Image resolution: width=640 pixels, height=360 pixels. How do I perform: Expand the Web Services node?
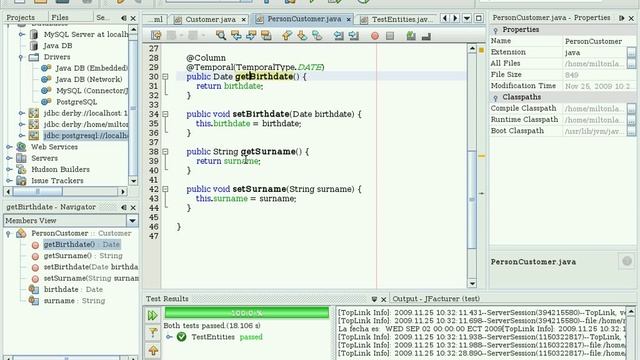(9, 147)
